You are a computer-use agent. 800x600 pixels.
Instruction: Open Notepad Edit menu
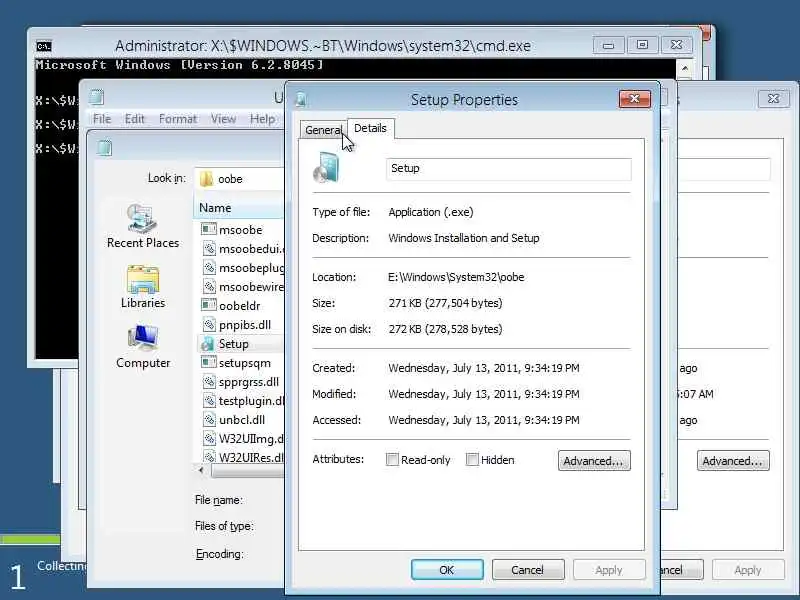[135, 119]
